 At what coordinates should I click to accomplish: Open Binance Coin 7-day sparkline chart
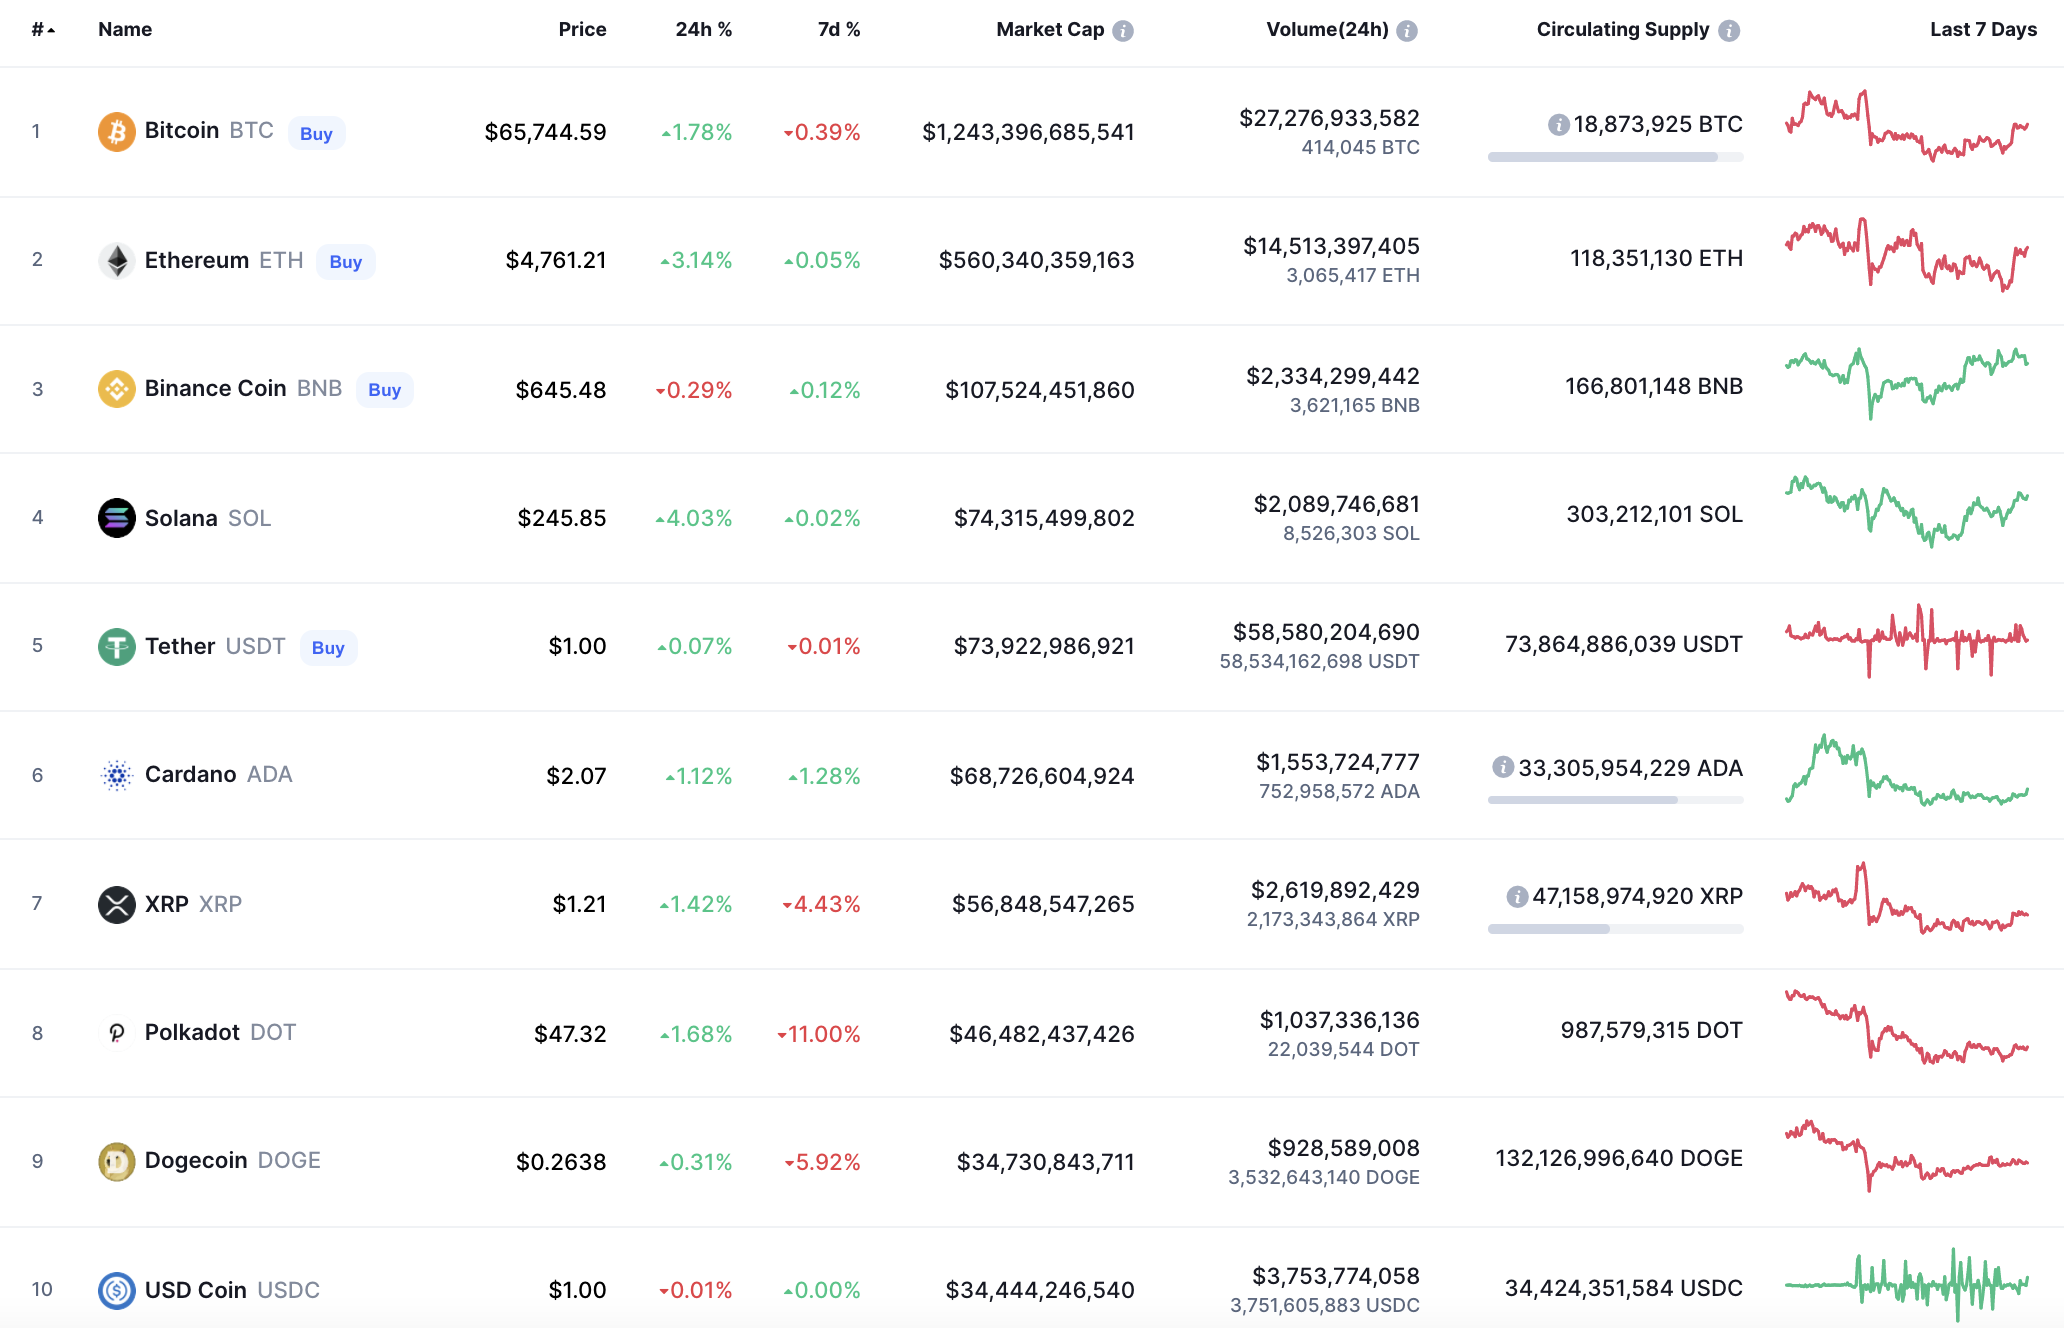[1906, 384]
